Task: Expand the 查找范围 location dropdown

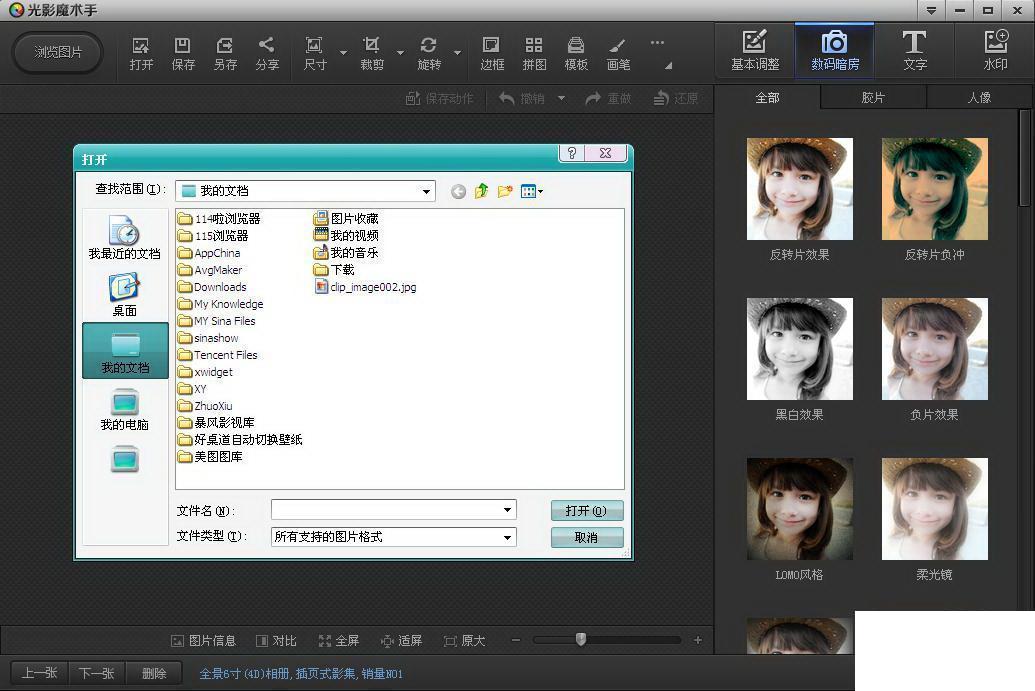Action: (426, 191)
